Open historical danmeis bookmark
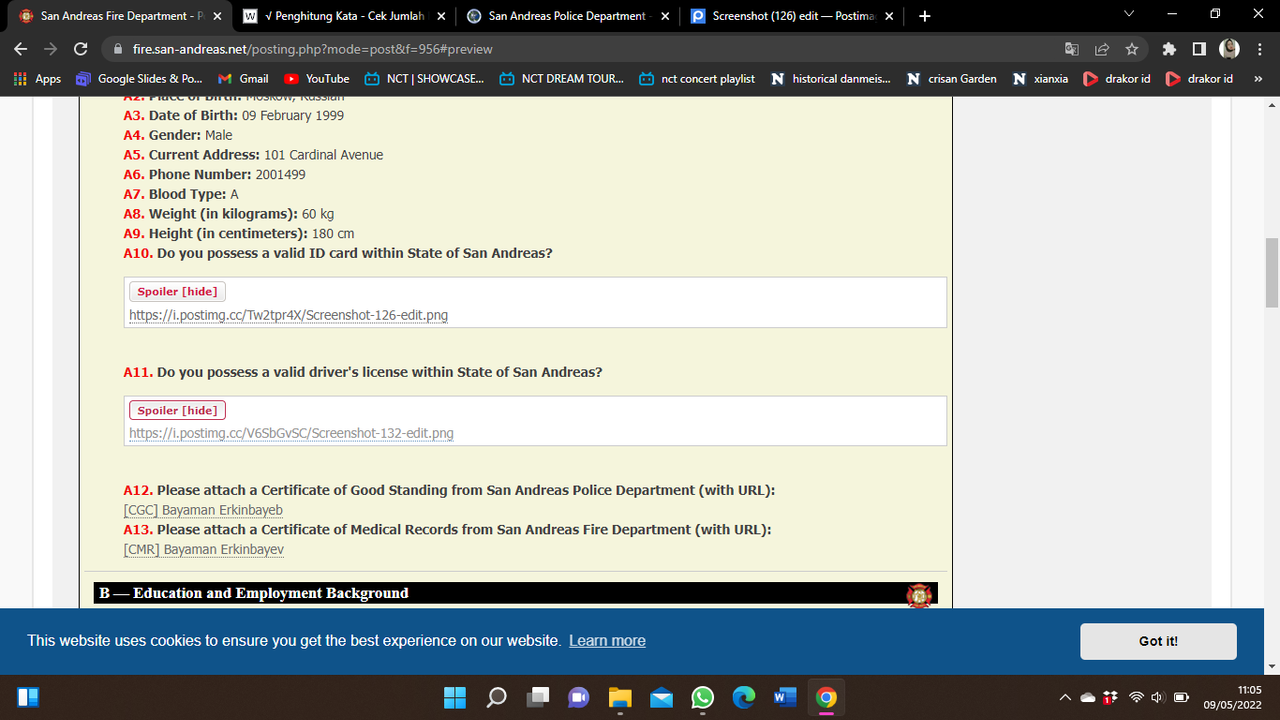This screenshot has height=720, width=1280. coord(831,78)
